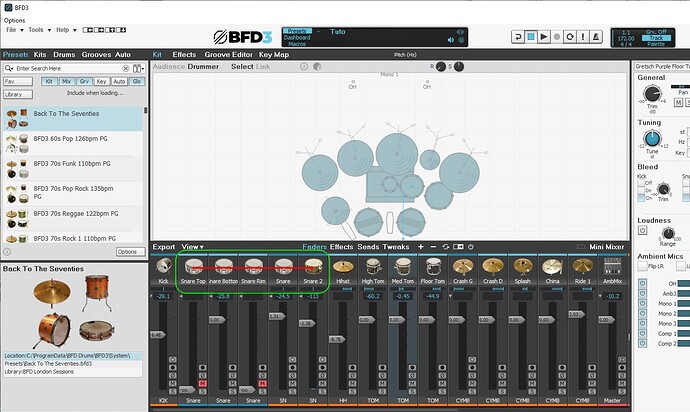Select the Ride 1 cymbal channel icon

coord(583,267)
